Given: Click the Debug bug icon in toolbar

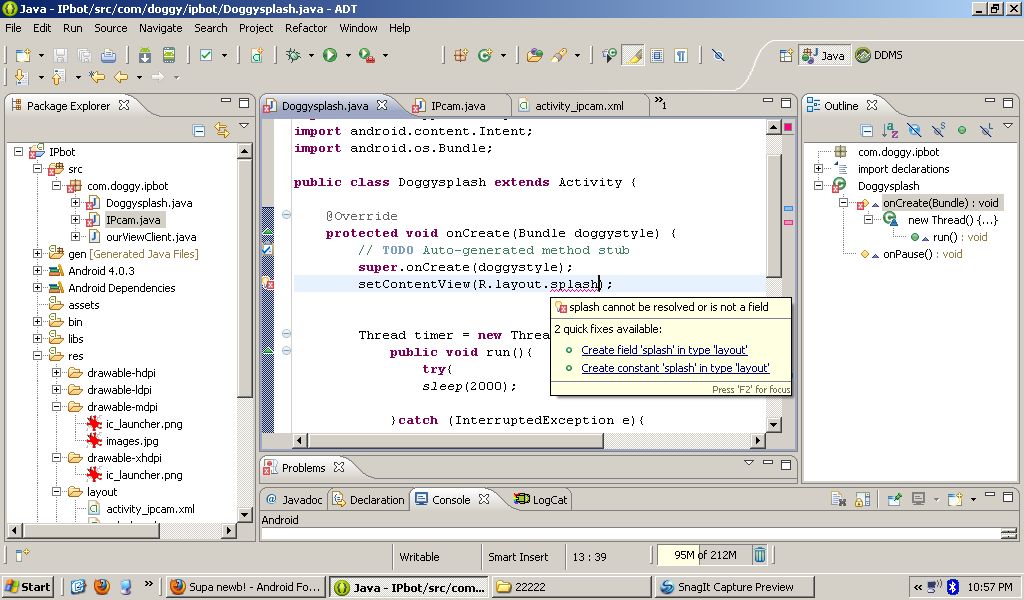Looking at the screenshot, I should [293, 56].
